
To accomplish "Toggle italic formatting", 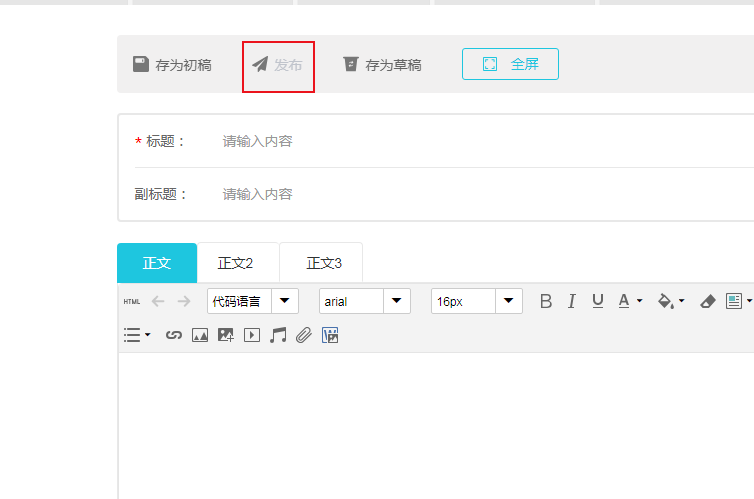I will (571, 301).
